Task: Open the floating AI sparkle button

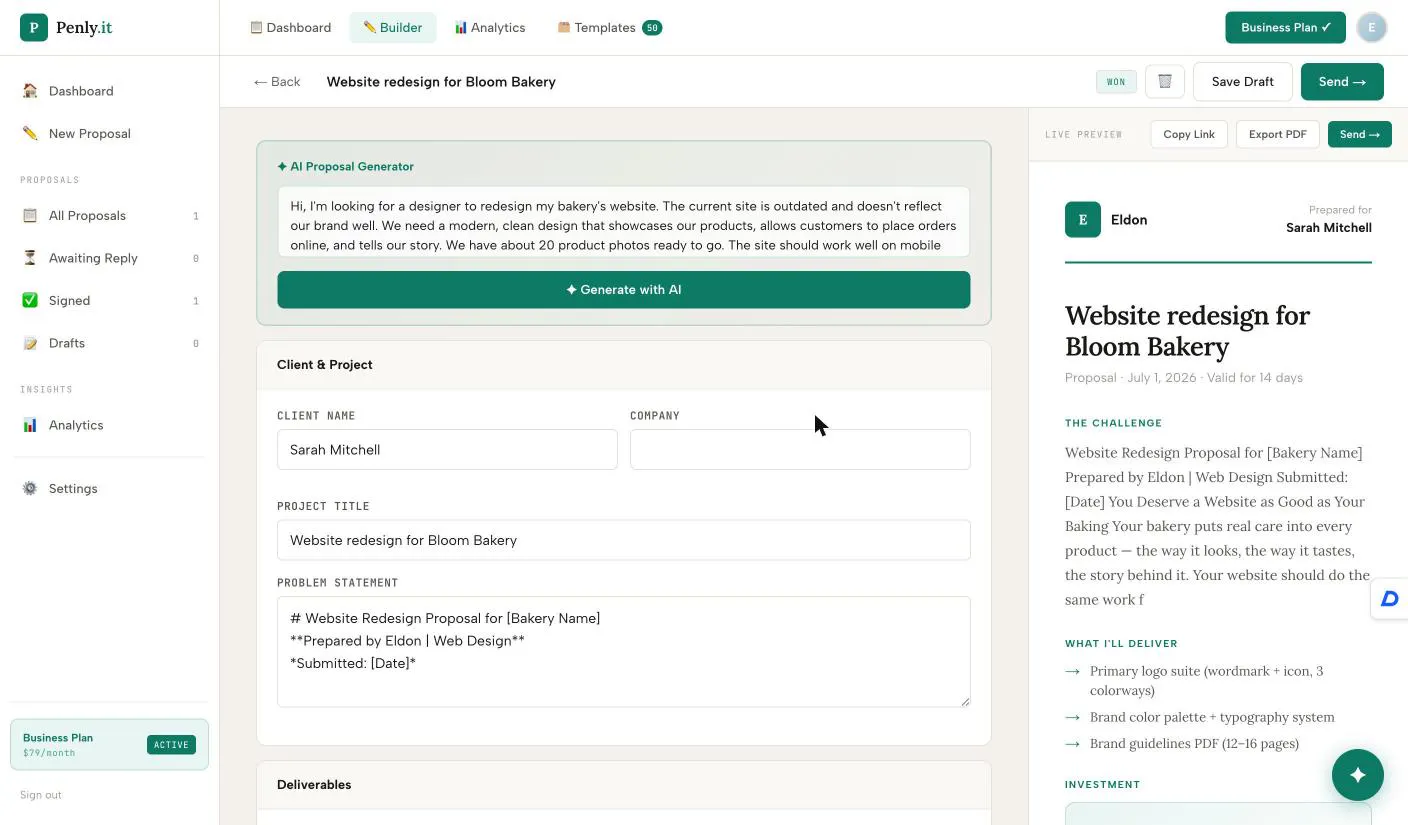Action: click(x=1358, y=775)
